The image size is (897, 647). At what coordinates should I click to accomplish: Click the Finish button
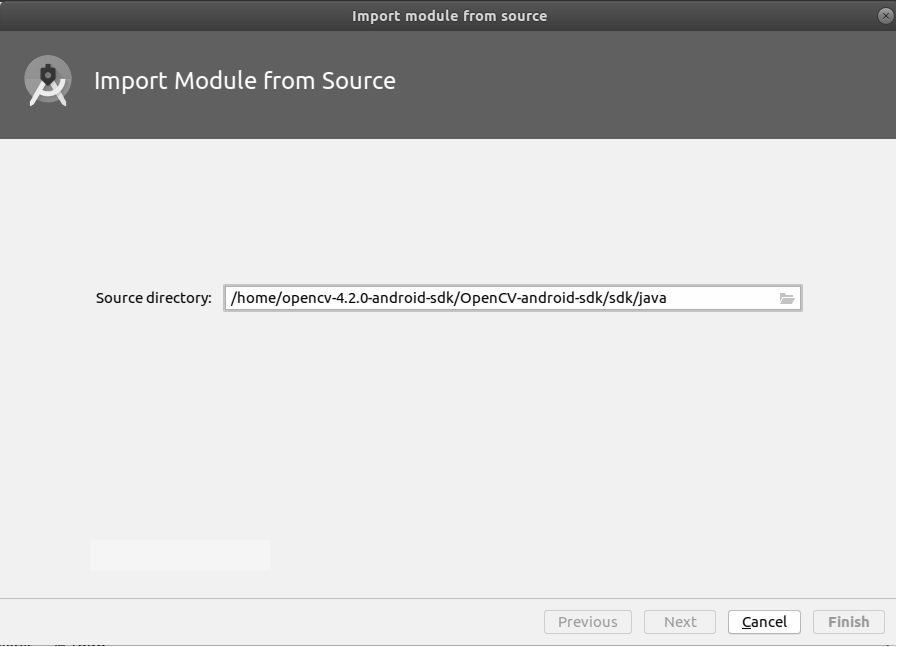[848, 622]
